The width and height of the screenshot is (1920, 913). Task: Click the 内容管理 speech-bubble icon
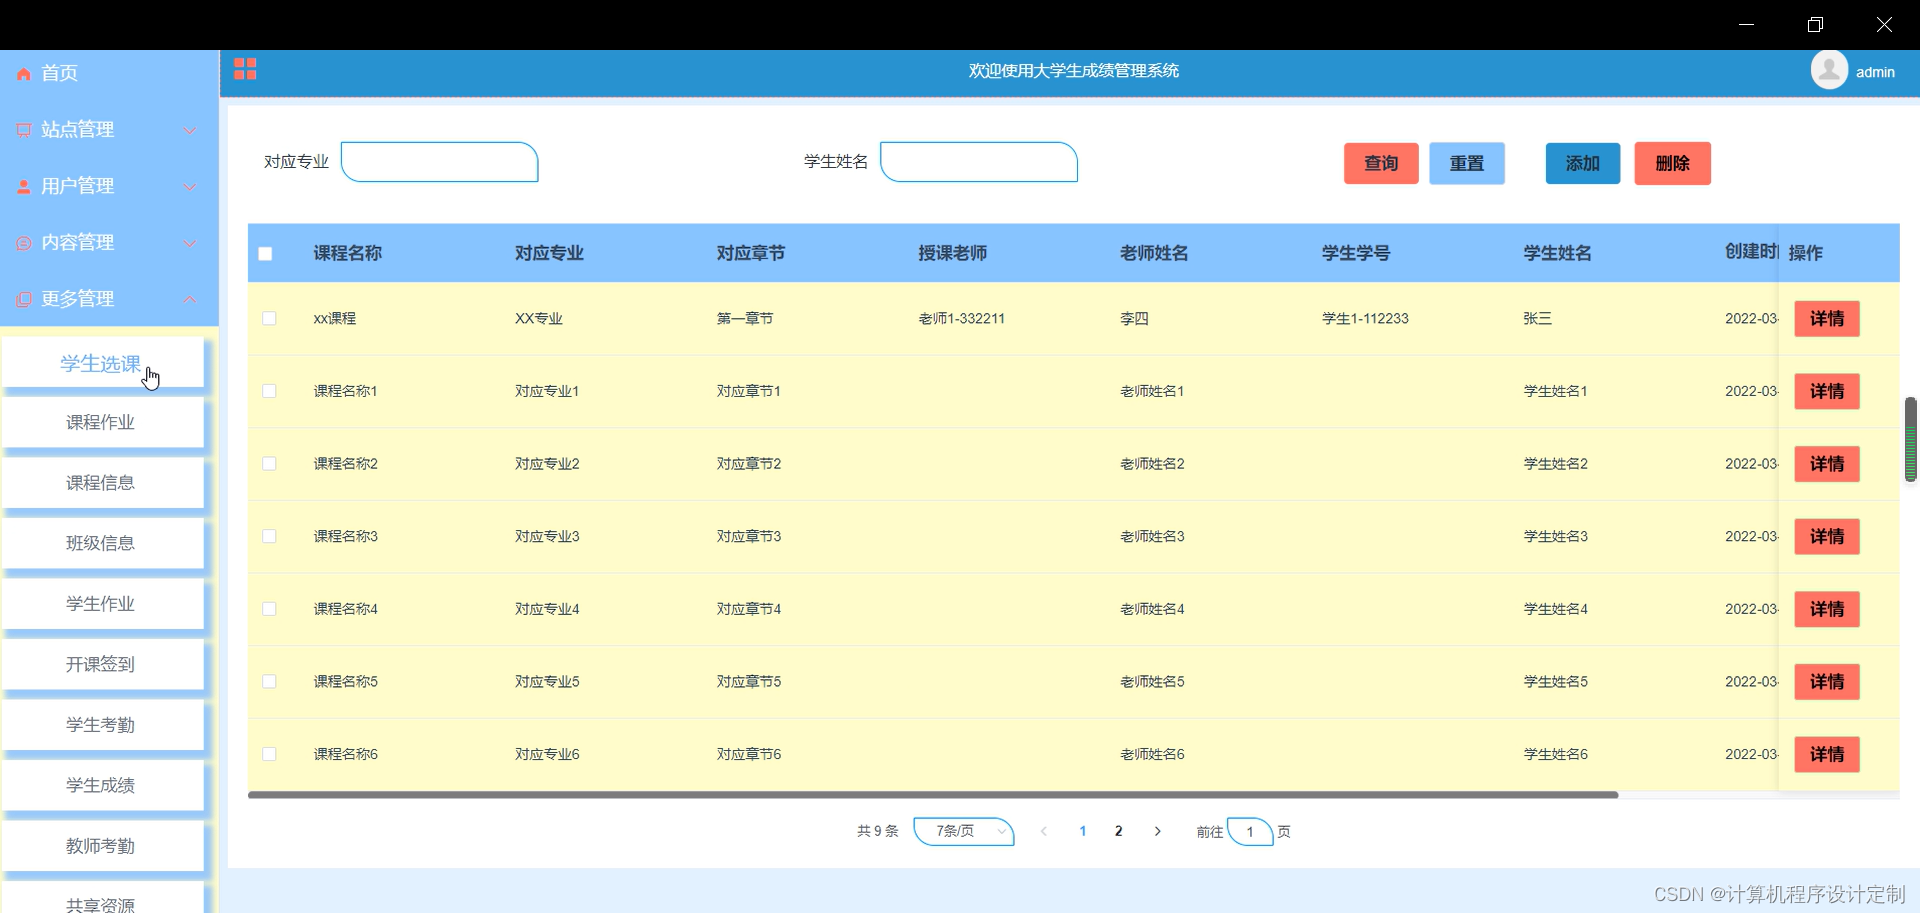click(x=22, y=242)
